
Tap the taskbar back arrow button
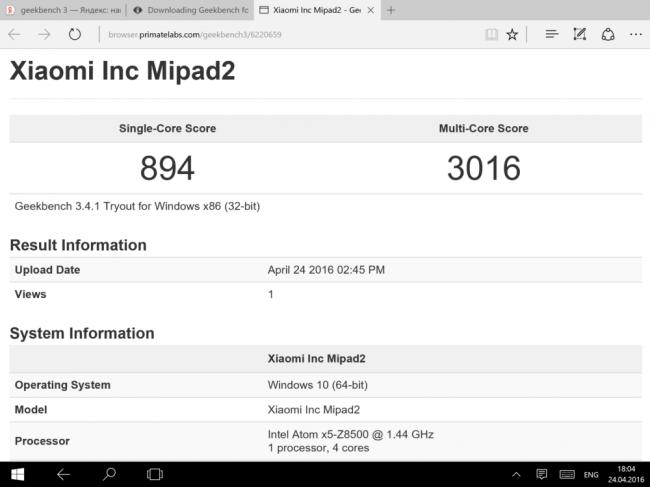(x=63, y=474)
